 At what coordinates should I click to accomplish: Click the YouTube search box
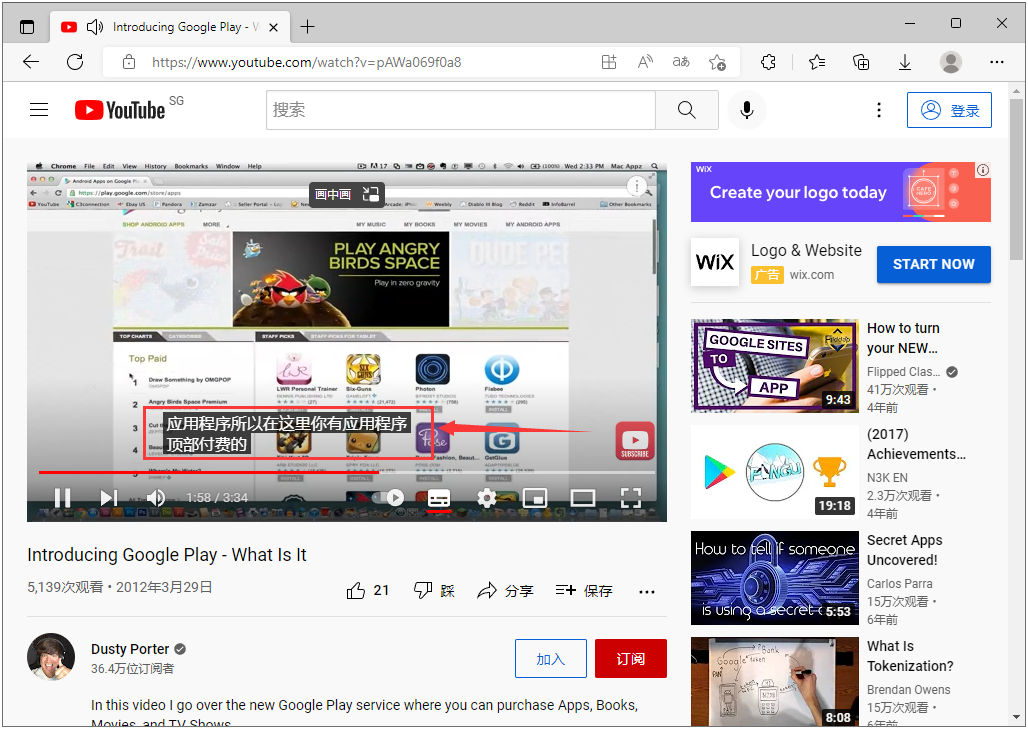(x=460, y=110)
